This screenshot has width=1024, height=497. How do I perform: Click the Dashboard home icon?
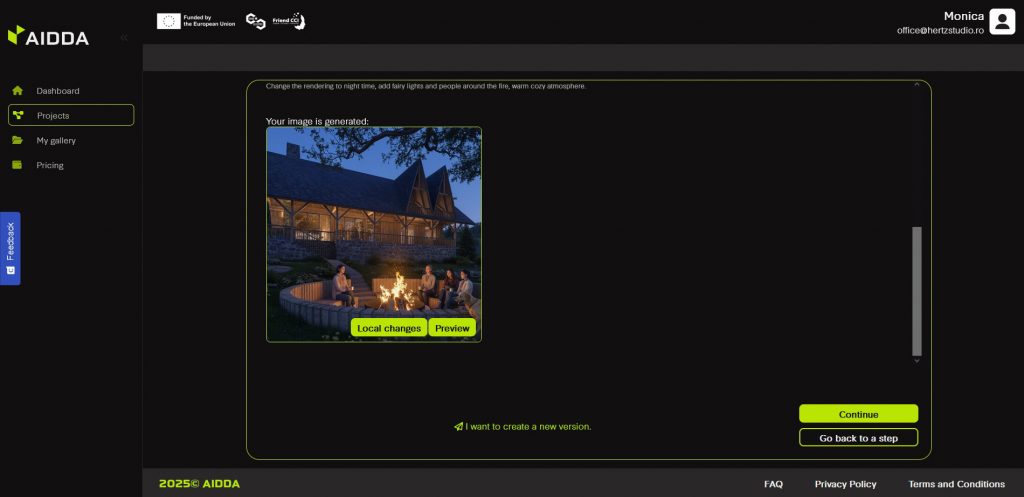point(17,91)
